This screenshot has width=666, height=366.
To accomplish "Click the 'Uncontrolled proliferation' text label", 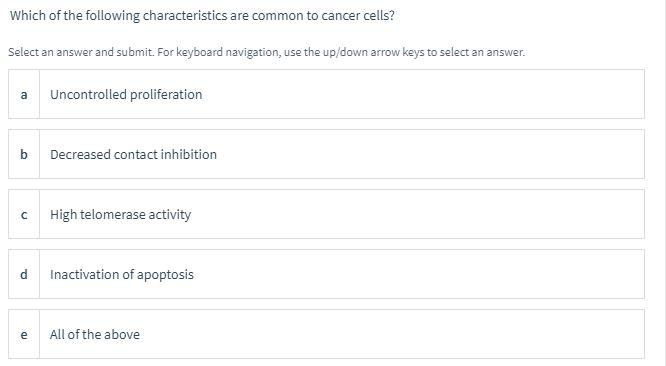I will (x=126, y=94).
